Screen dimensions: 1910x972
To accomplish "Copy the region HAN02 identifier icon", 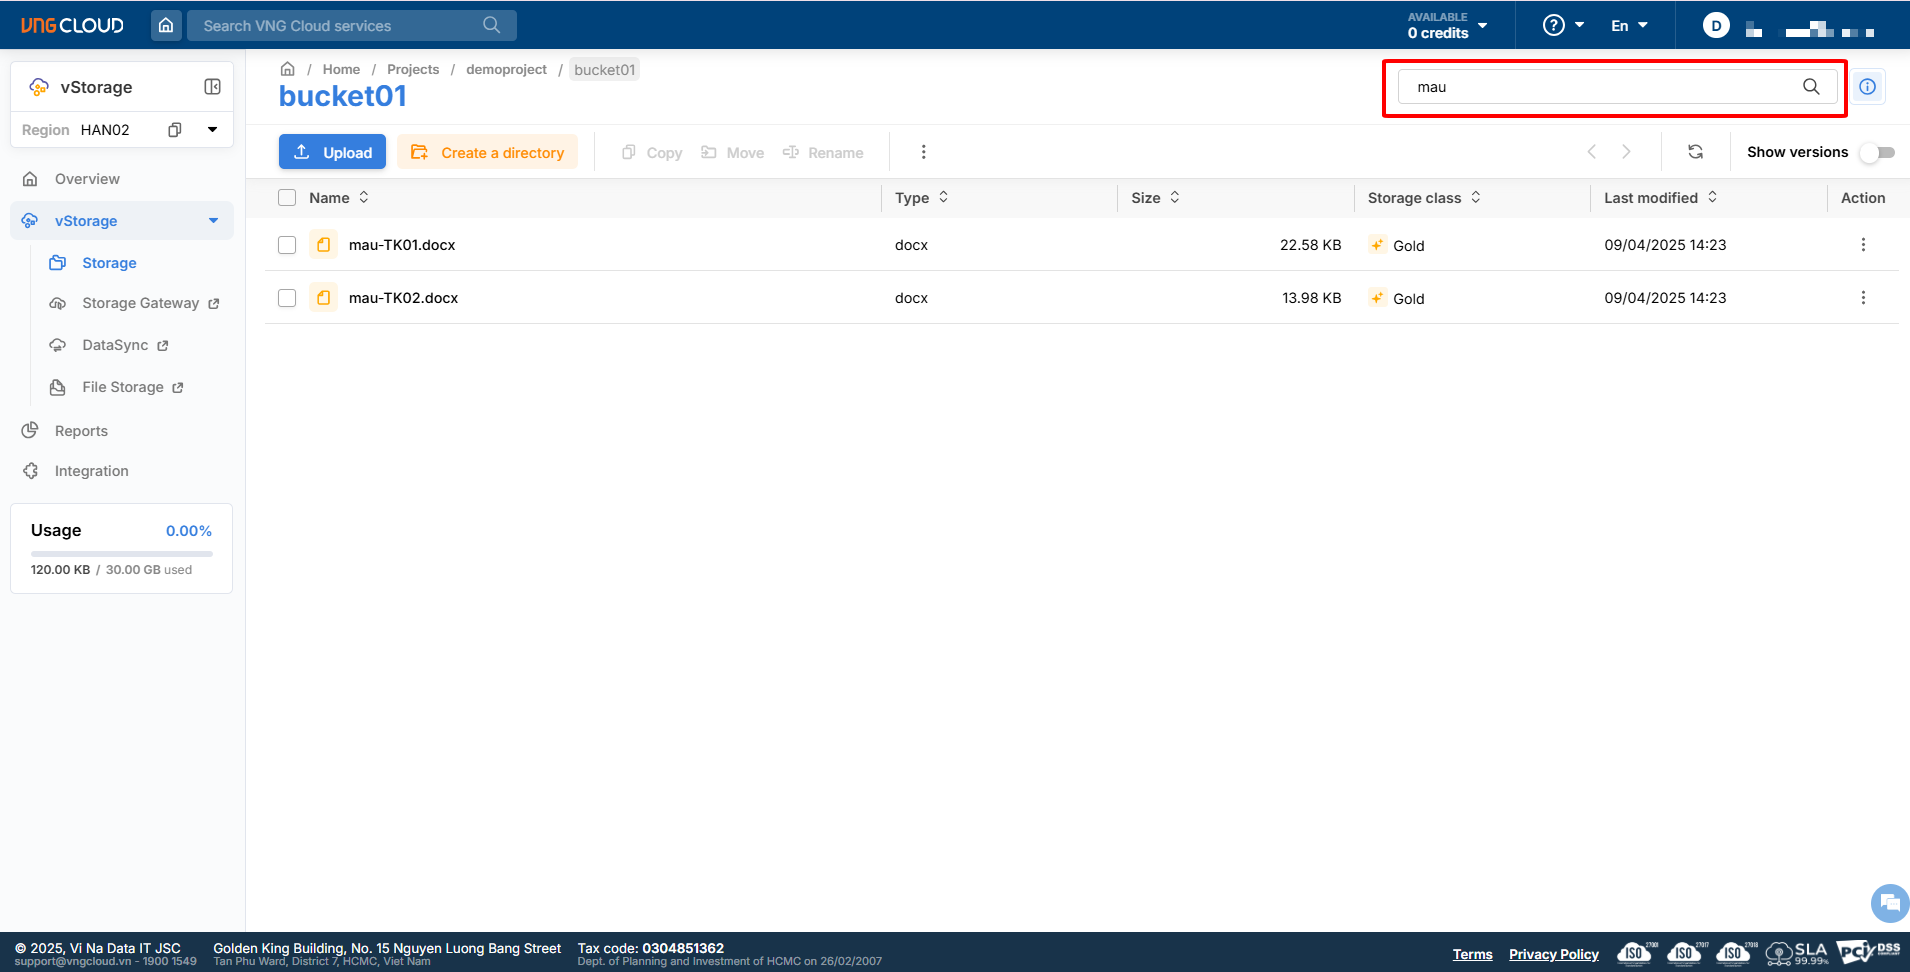I will point(175,130).
